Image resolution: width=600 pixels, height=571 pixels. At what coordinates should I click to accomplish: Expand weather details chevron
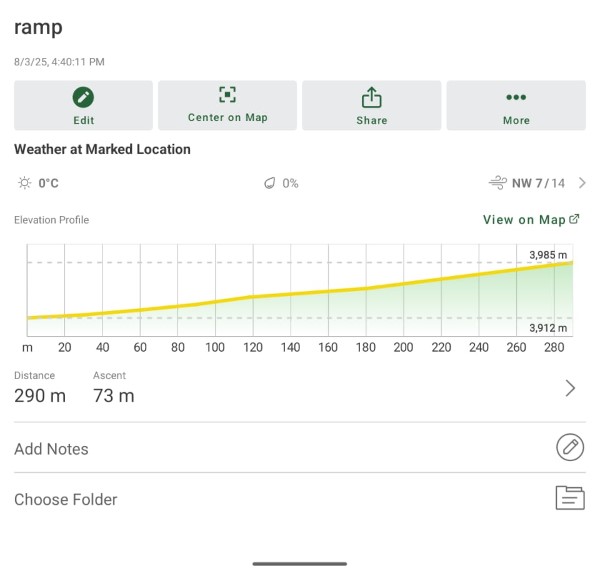(582, 183)
